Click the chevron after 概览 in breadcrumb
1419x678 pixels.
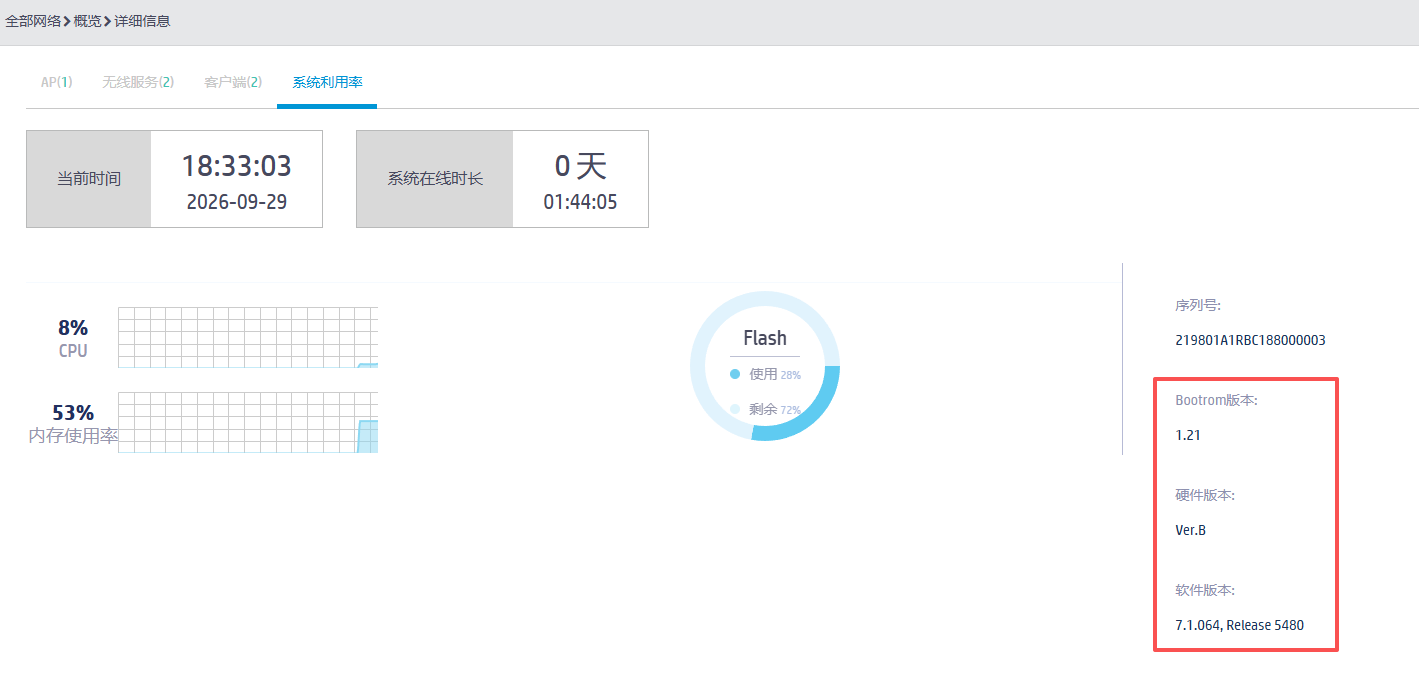point(107,21)
